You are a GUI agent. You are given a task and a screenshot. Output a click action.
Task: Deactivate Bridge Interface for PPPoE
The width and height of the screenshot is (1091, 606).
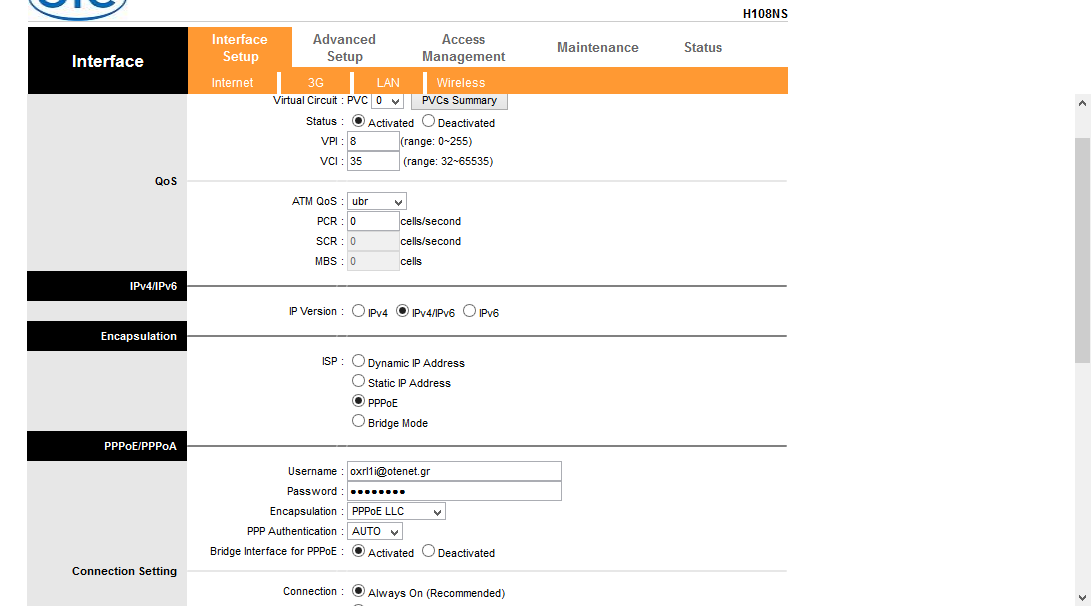point(429,551)
